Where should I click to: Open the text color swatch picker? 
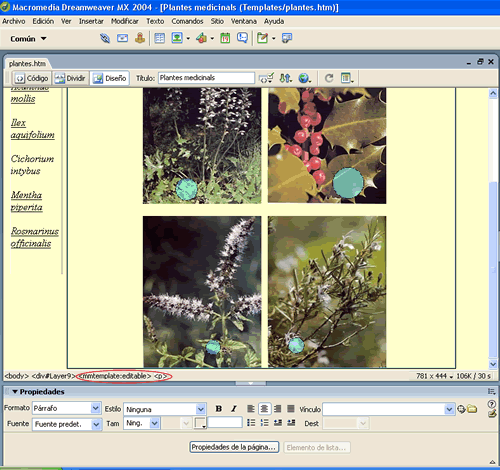click(x=200, y=423)
